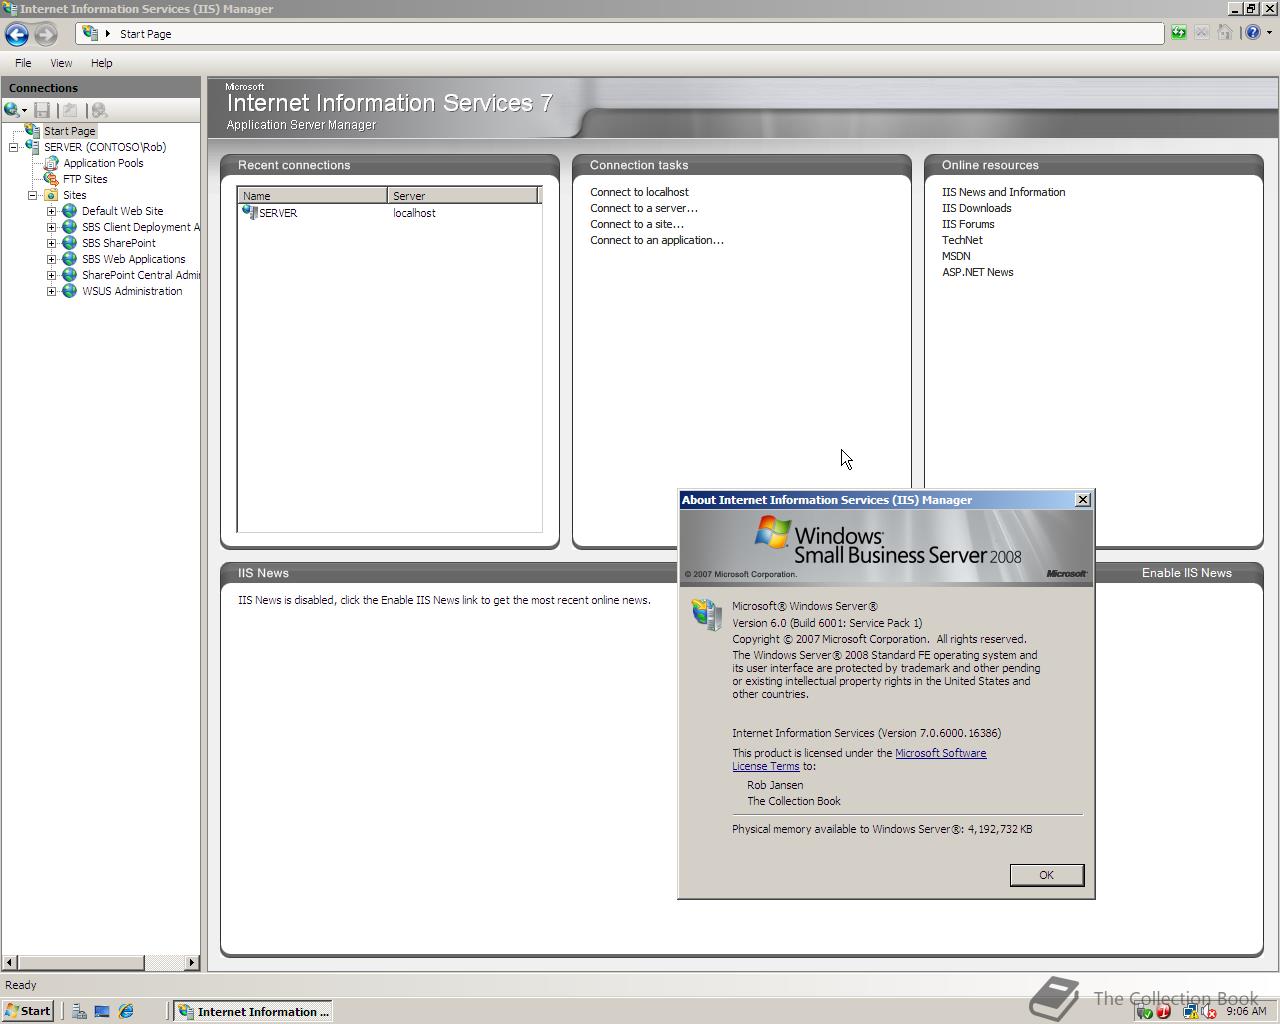The height and width of the screenshot is (1024, 1280).
Task: Click Internet Information taskbar button
Action: pyautogui.click(x=253, y=1012)
